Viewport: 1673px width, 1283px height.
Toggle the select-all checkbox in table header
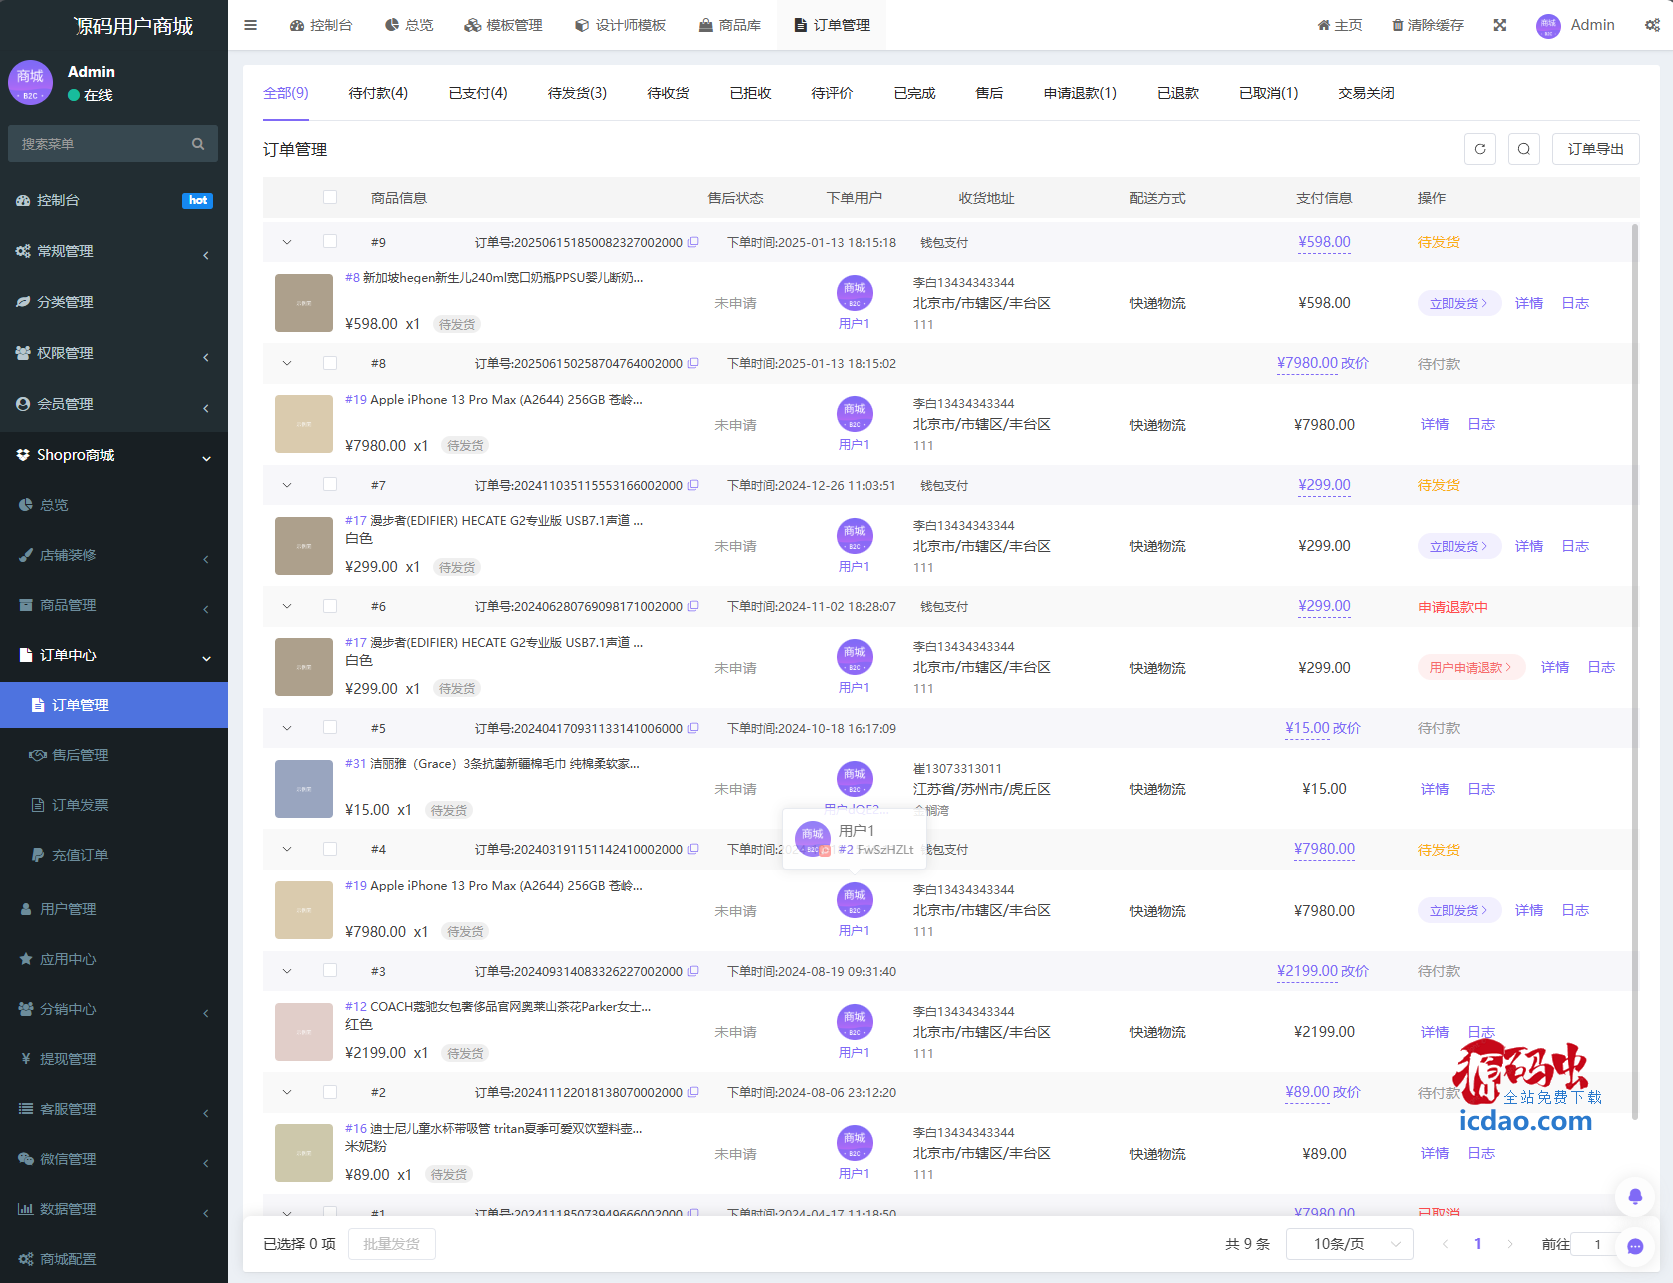[330, 197]
